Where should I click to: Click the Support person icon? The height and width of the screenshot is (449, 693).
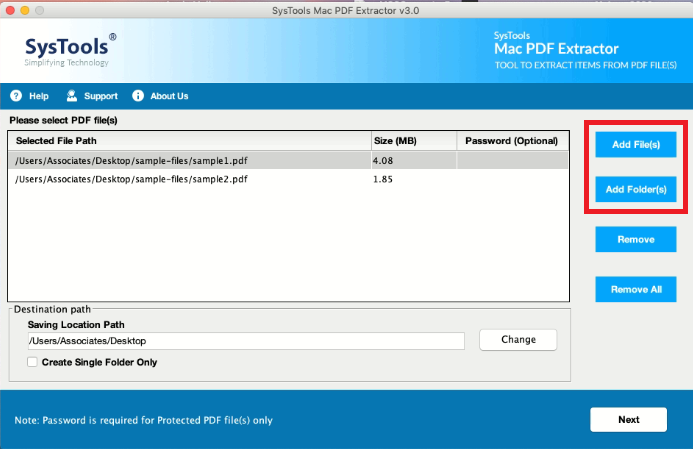tap(72, 96)
